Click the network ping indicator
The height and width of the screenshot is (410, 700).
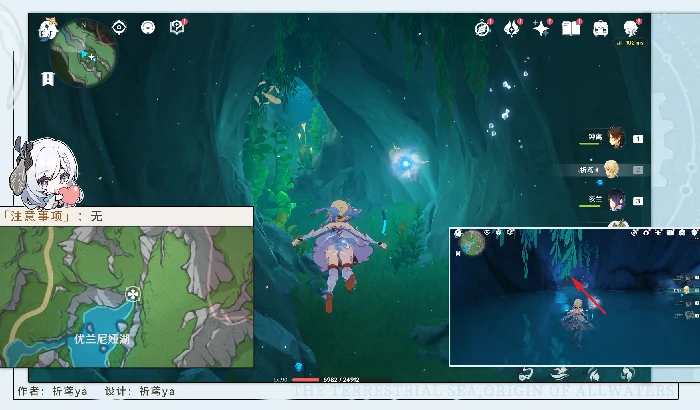coord(630,43)
